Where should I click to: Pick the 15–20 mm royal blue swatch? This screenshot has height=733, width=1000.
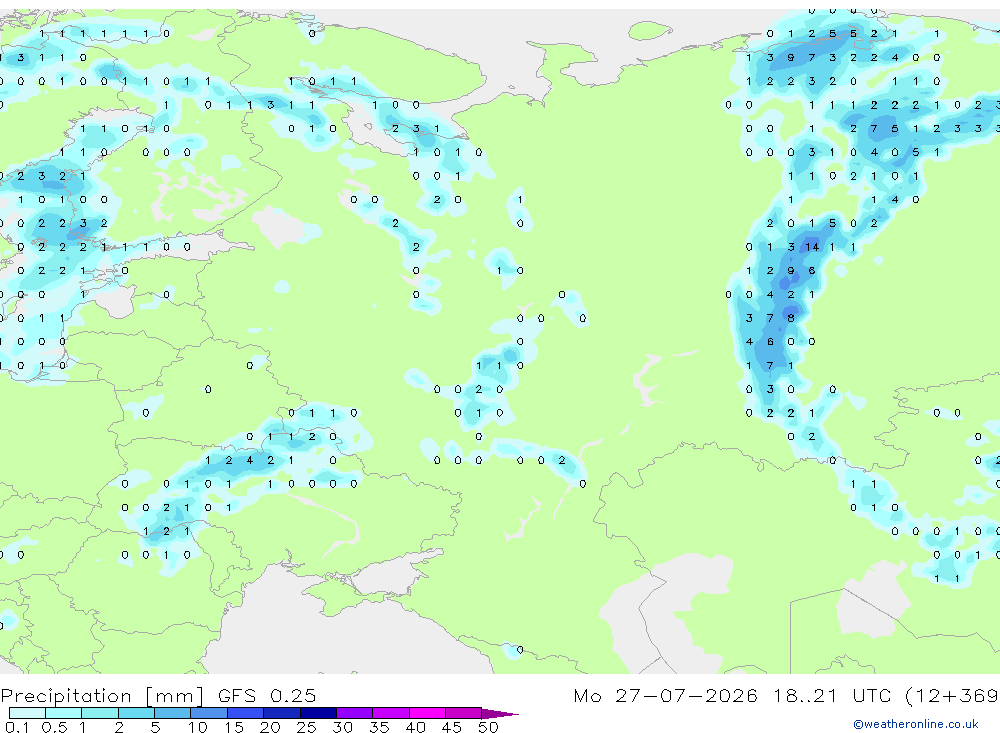click(246, 713)
